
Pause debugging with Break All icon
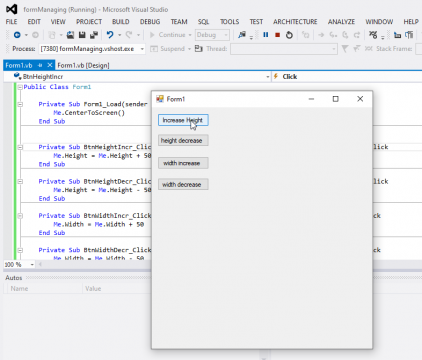tap(266, 35)
